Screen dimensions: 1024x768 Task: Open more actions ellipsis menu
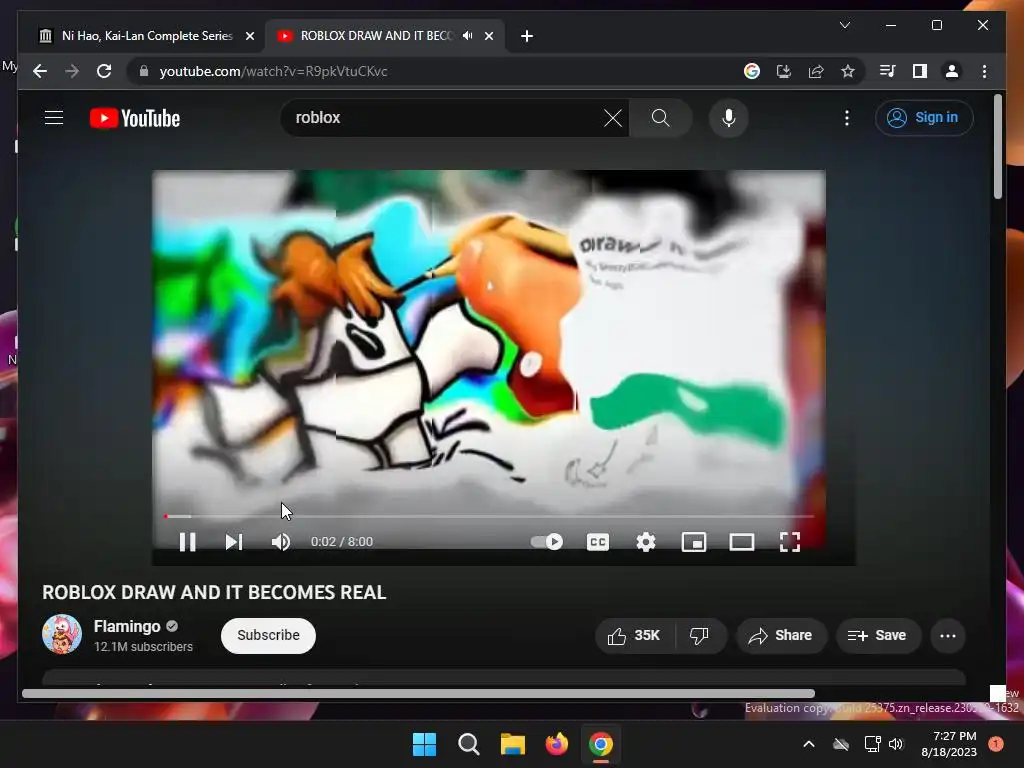point(948,635)
